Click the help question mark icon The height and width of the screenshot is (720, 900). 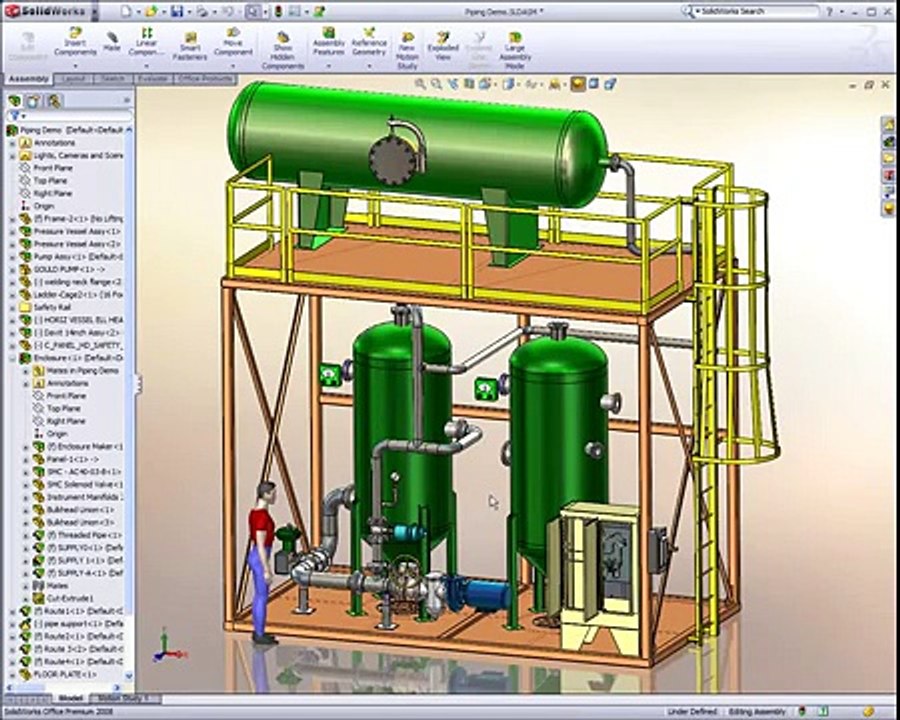point(829,11)
